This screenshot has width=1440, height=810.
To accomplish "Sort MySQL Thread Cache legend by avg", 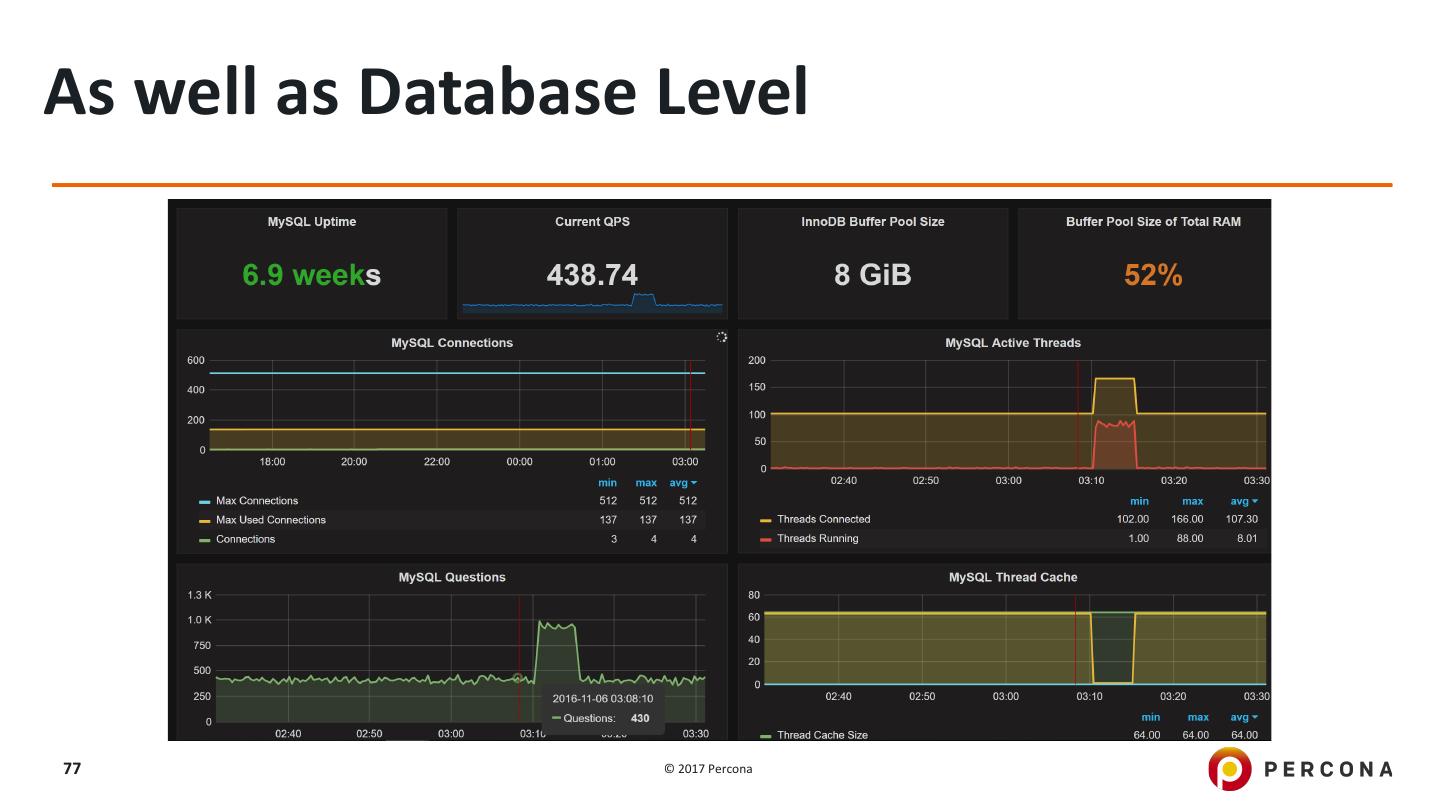I will tap(1243, 717).
